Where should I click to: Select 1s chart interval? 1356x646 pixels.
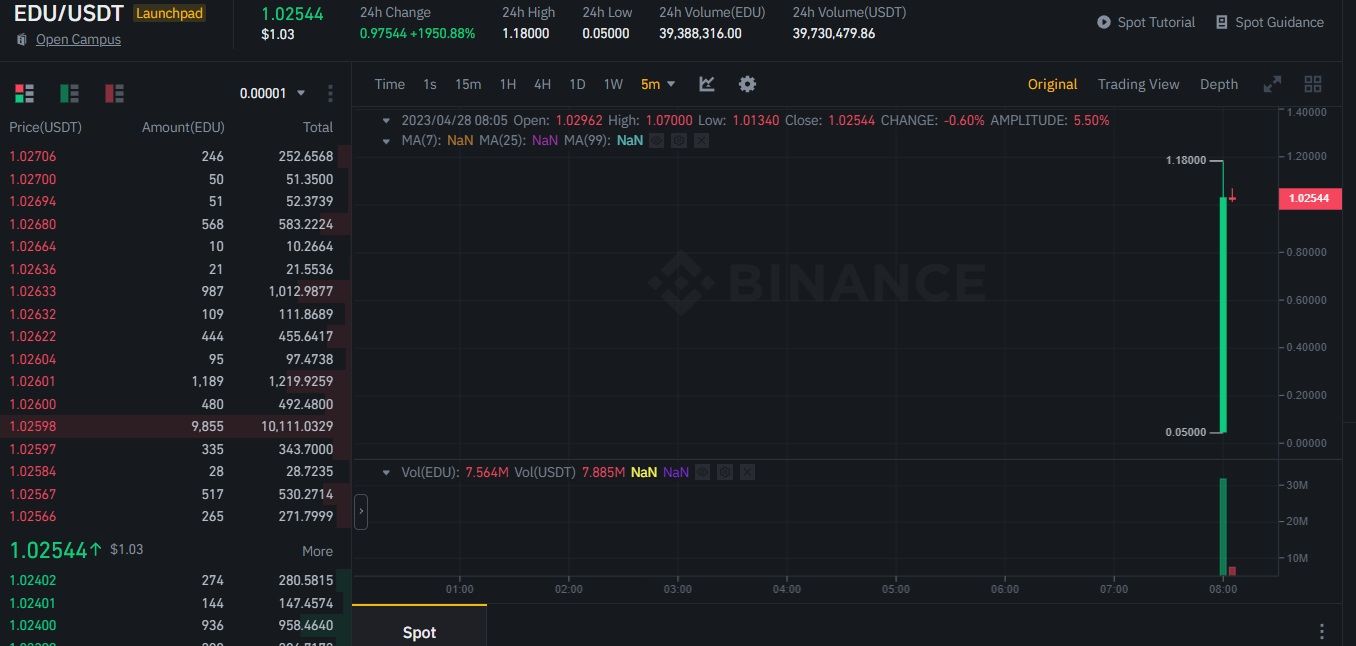pos(430,84)
